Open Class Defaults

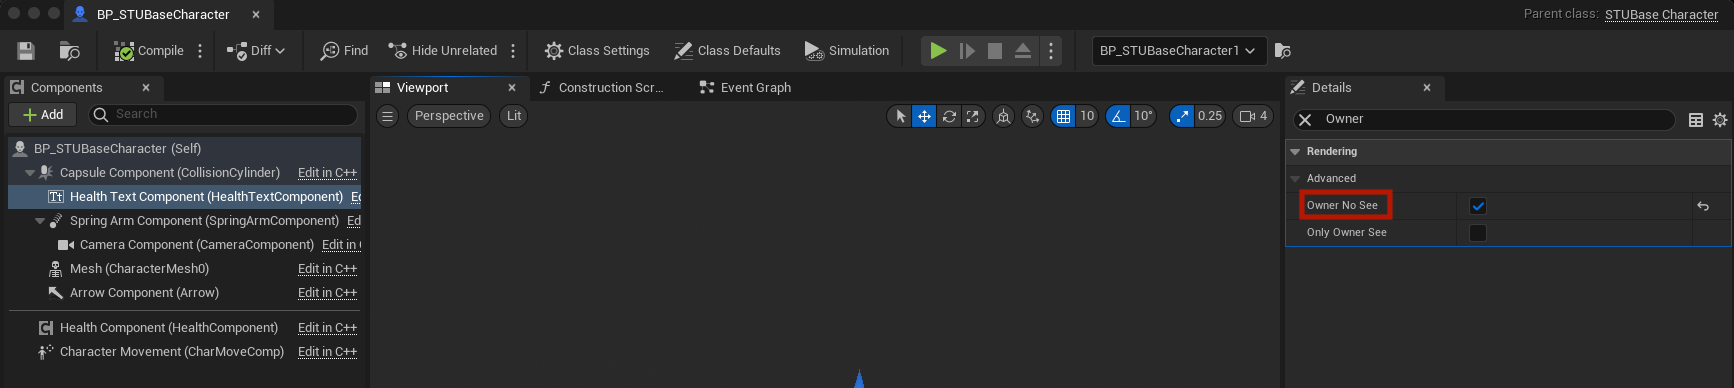727,51
